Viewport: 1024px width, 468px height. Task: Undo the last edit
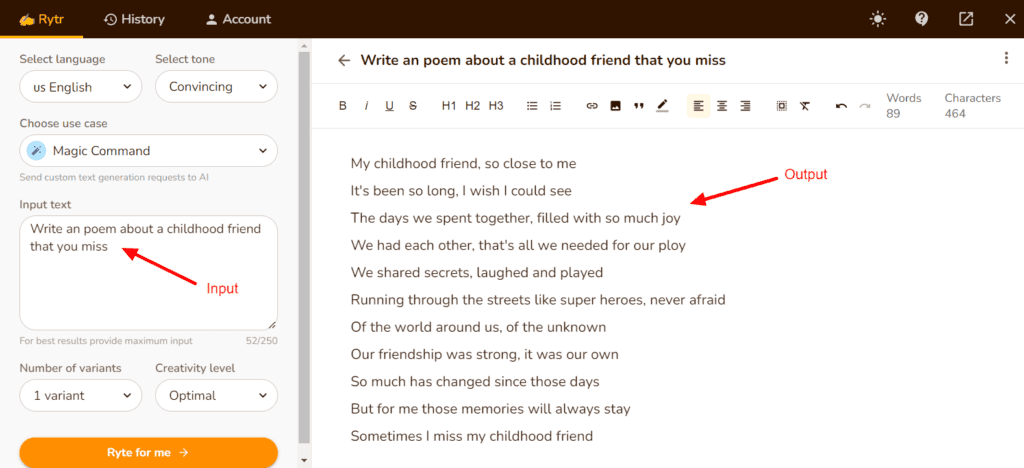(x=841, y=106)
